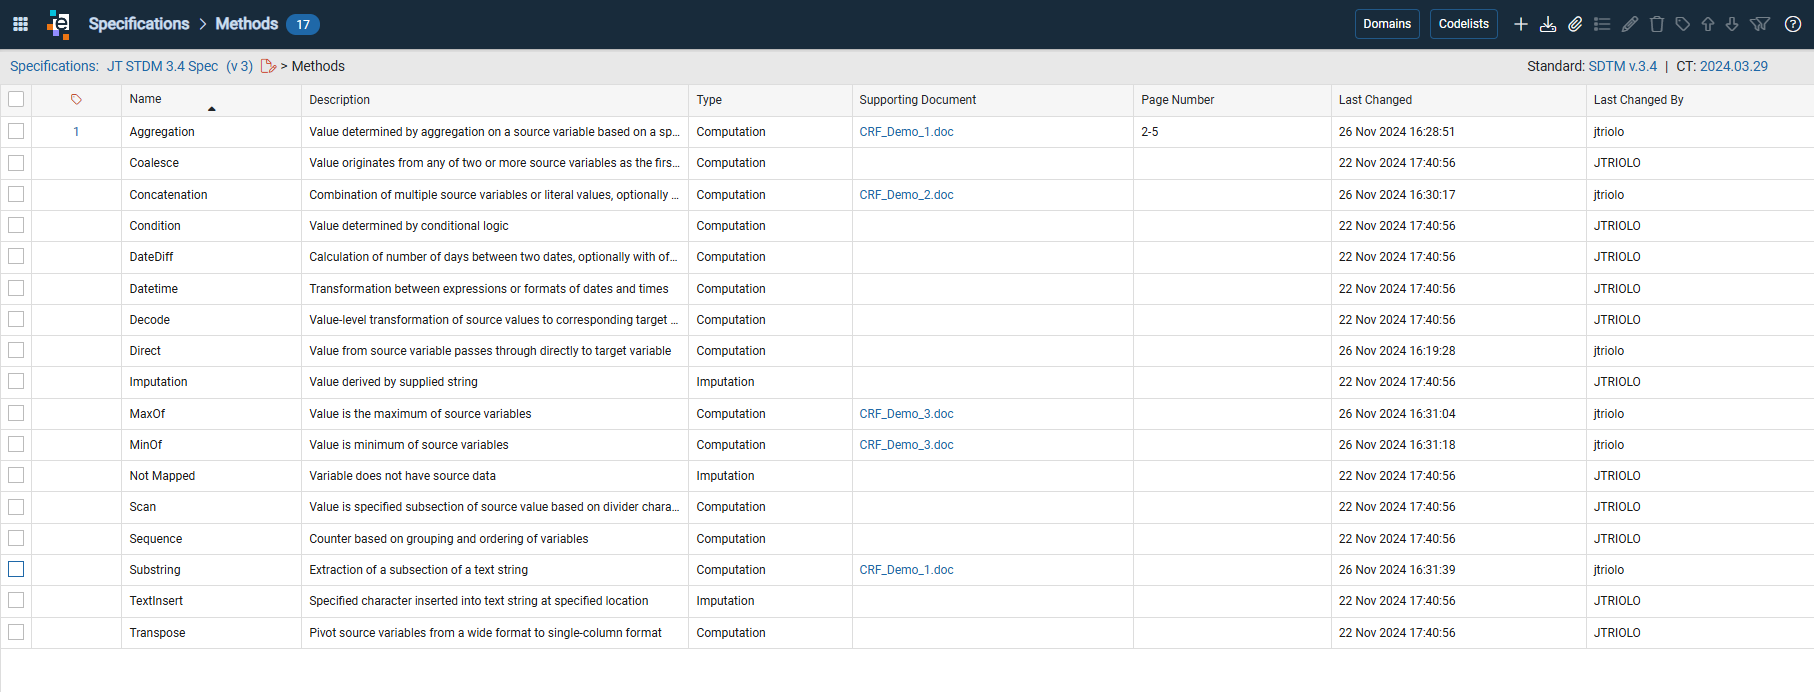Click the Methods count badge 17
This screenshot has width=1814, height=692.
pyautogui.click(x=303, y=24)
